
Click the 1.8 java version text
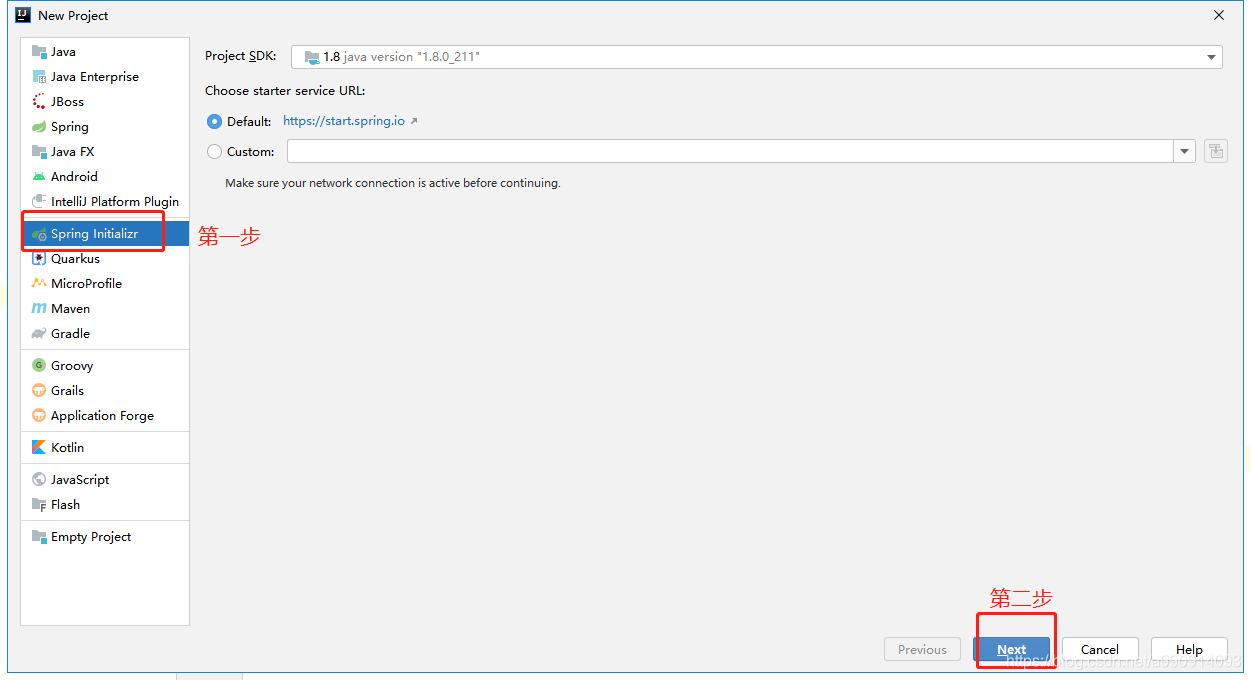[x=402, y=57]
